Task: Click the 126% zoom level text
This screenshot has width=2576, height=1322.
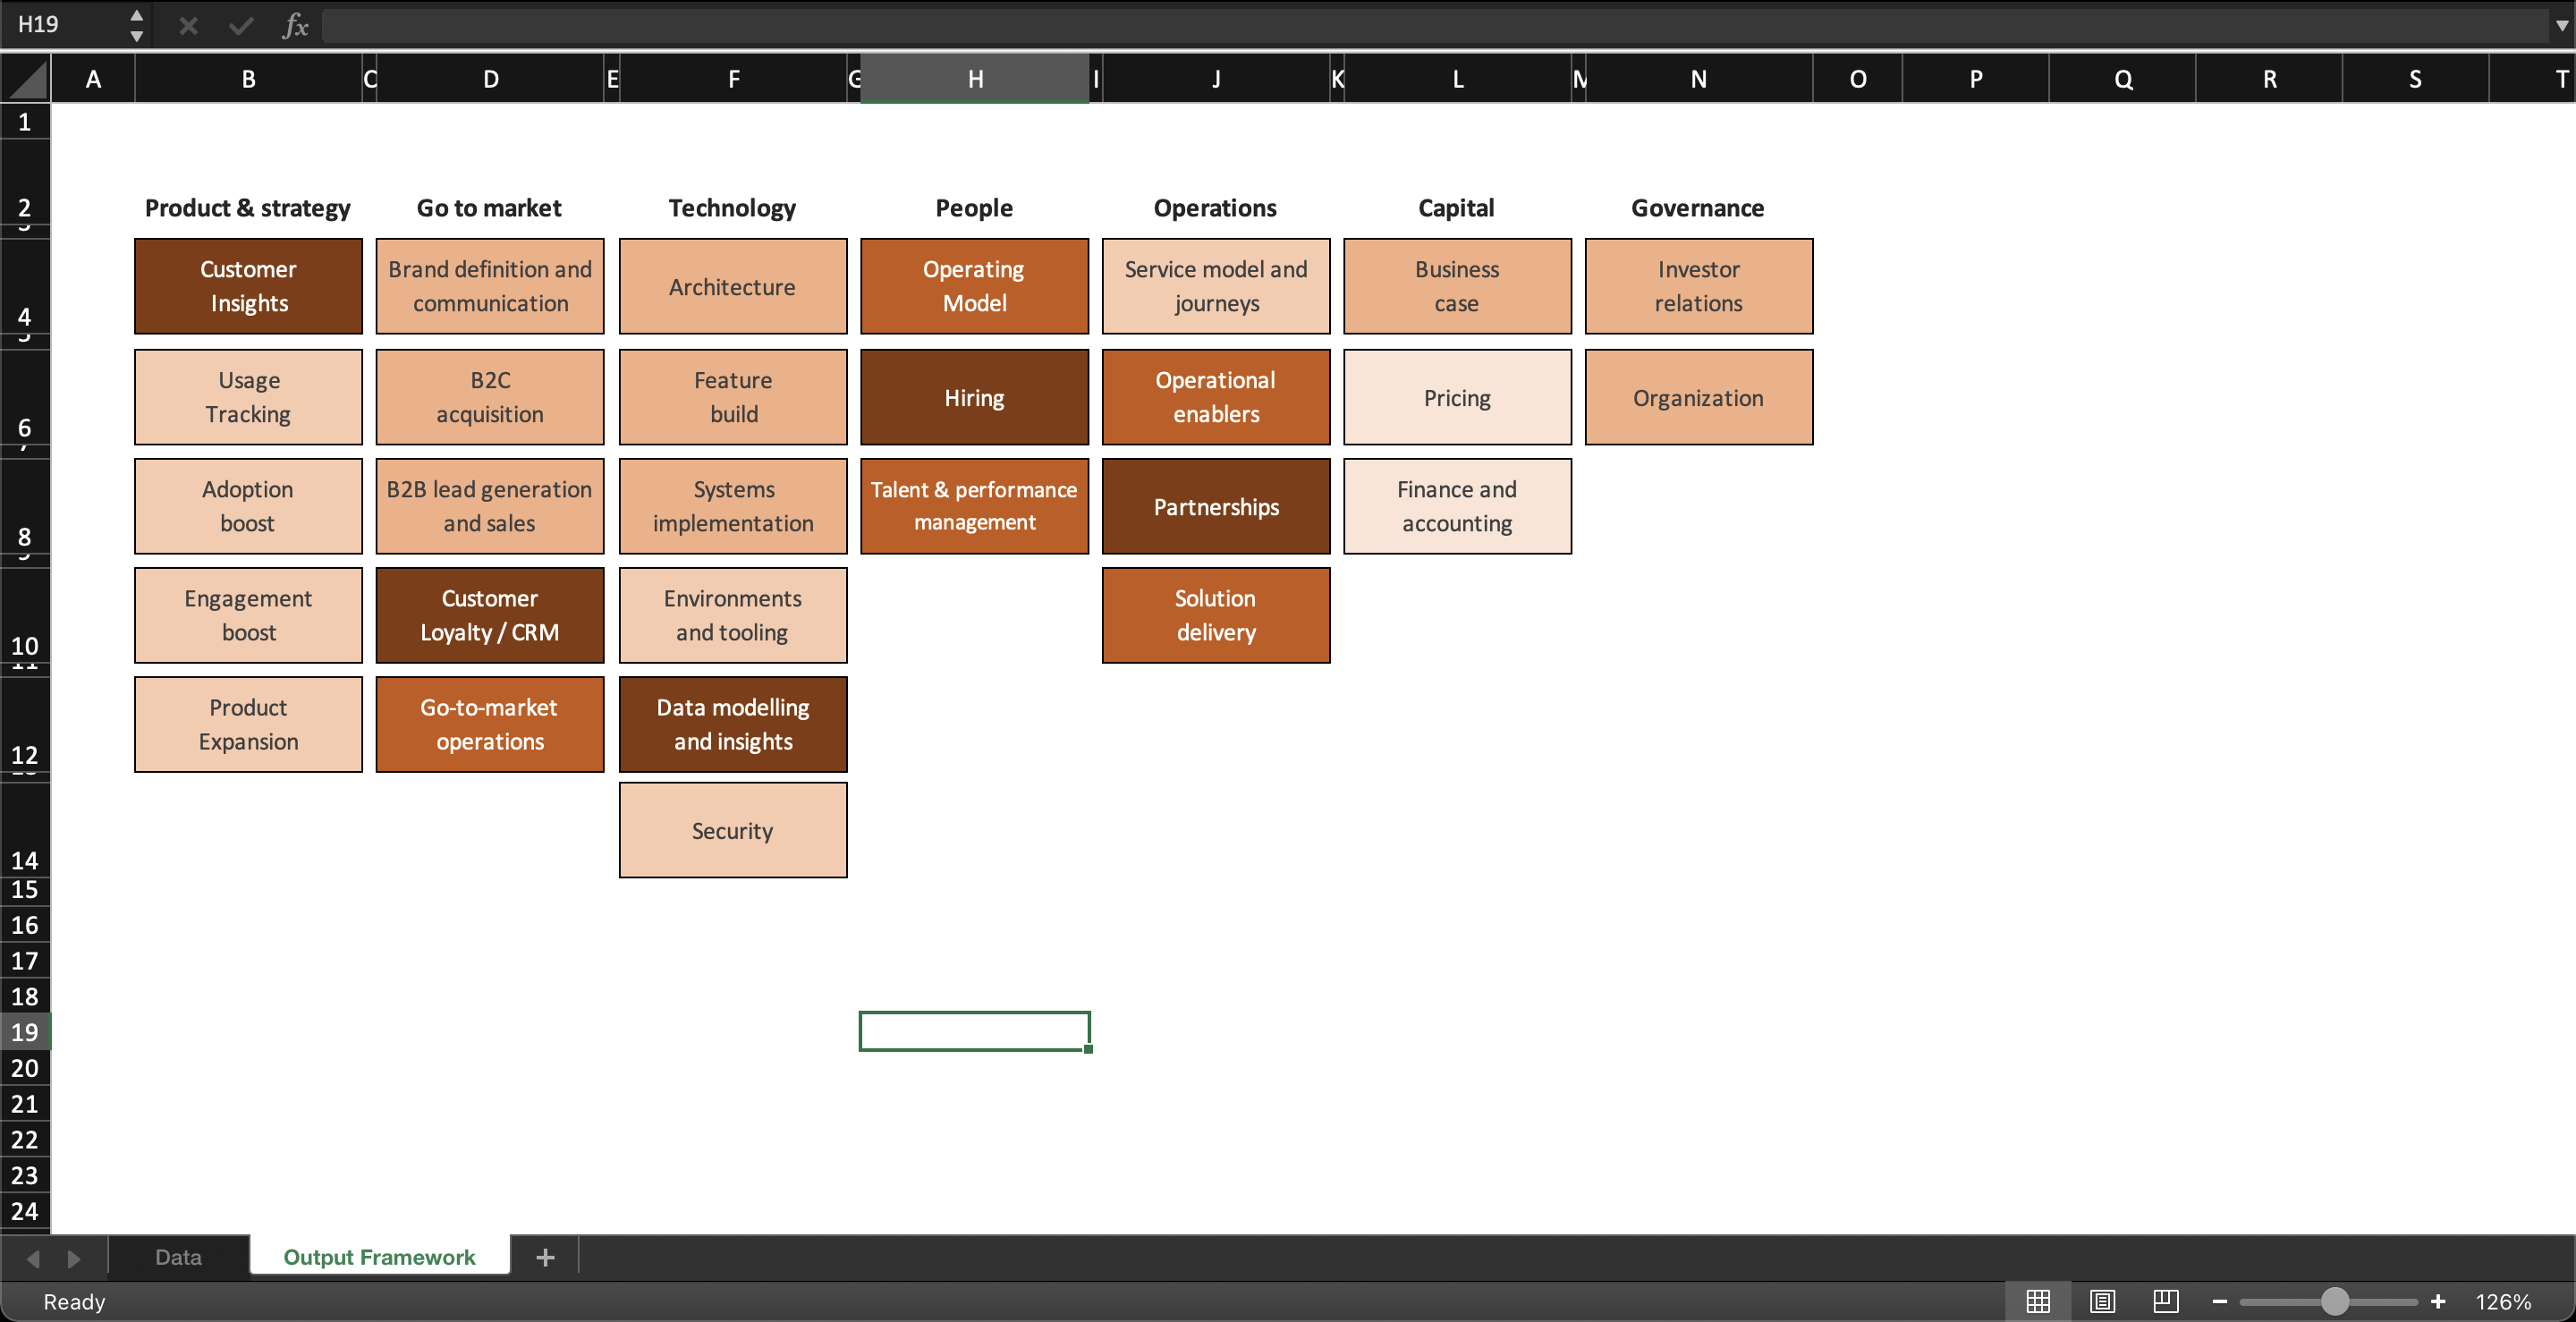Action: click(x=2503, y=1301)
